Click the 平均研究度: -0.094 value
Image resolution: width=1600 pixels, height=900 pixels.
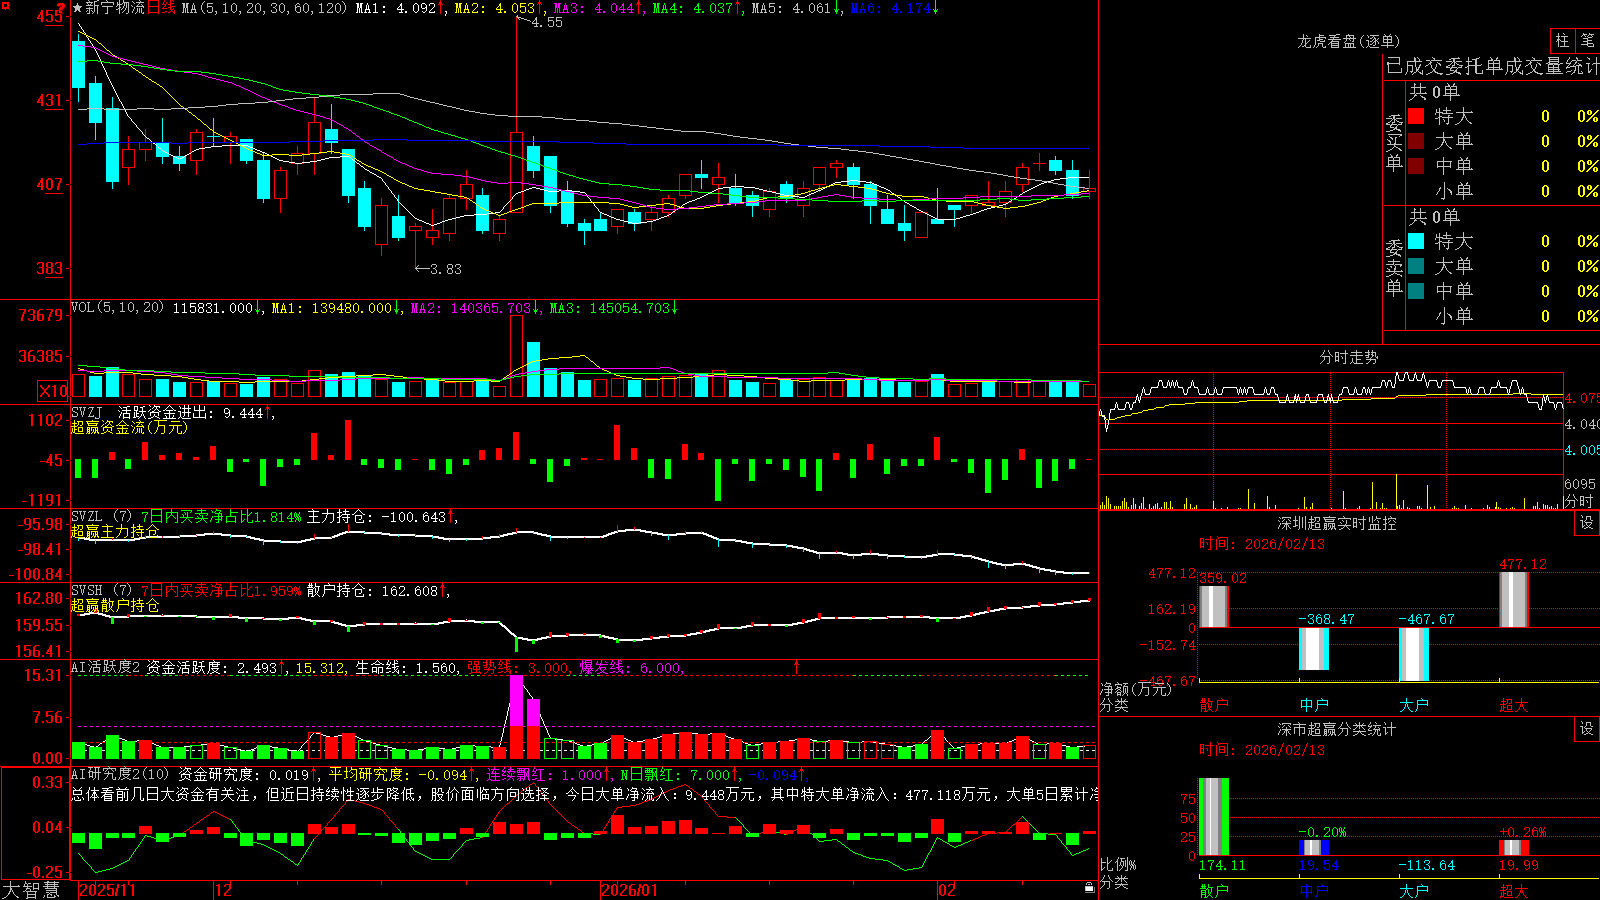tap(398, 774)
